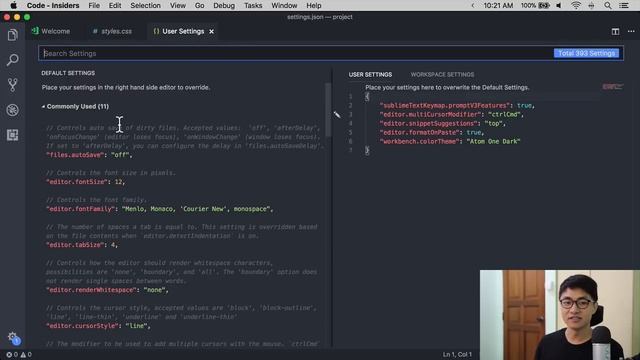This screenshot has height=360, width=640.
Task: Click the battery icon in the menu bar
Action: 544,5
